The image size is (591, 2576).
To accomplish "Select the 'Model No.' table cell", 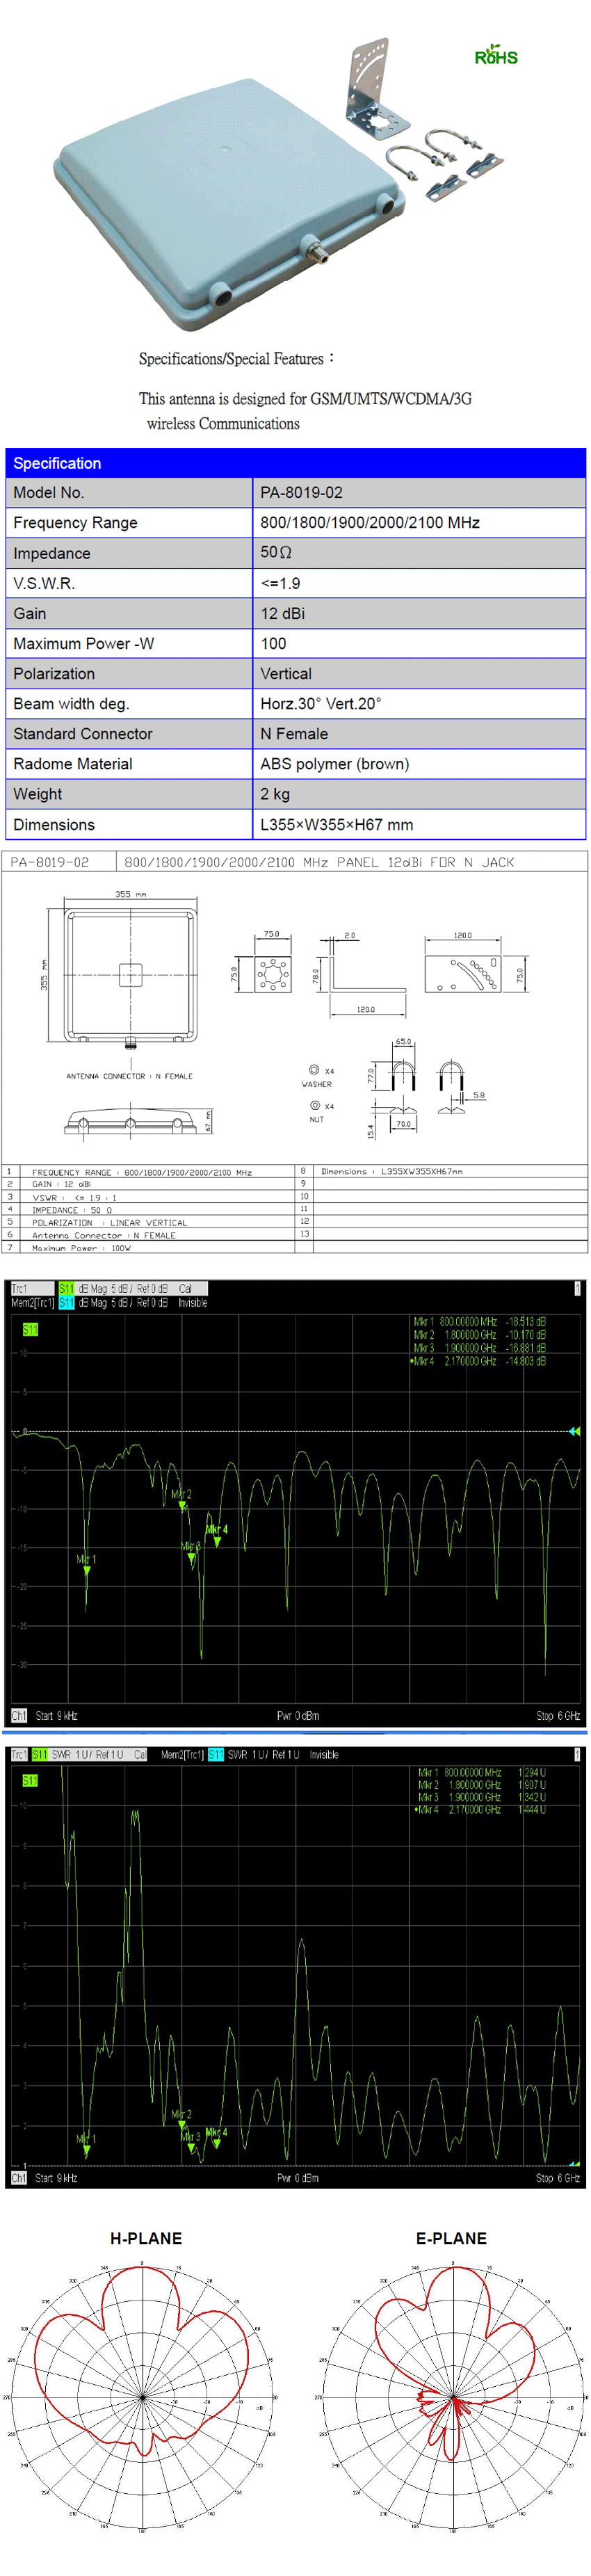I will (129, 493).
